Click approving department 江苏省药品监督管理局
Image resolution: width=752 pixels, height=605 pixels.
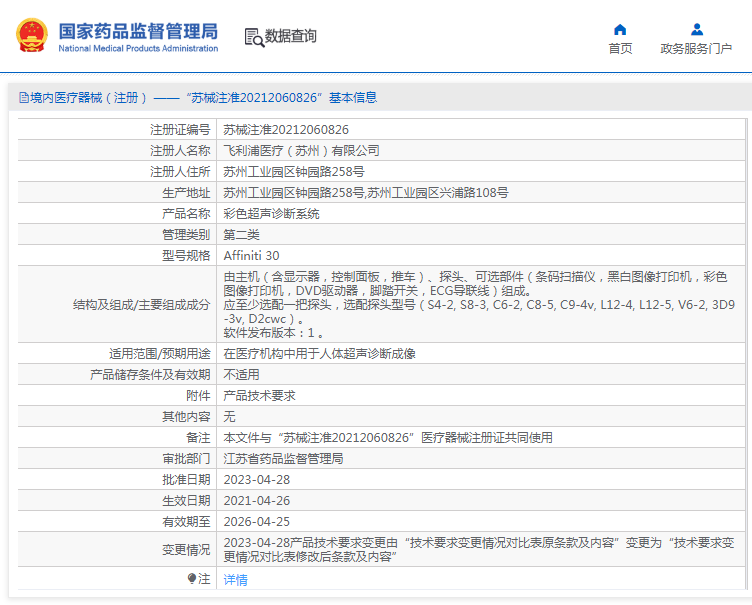coord(283,459)
